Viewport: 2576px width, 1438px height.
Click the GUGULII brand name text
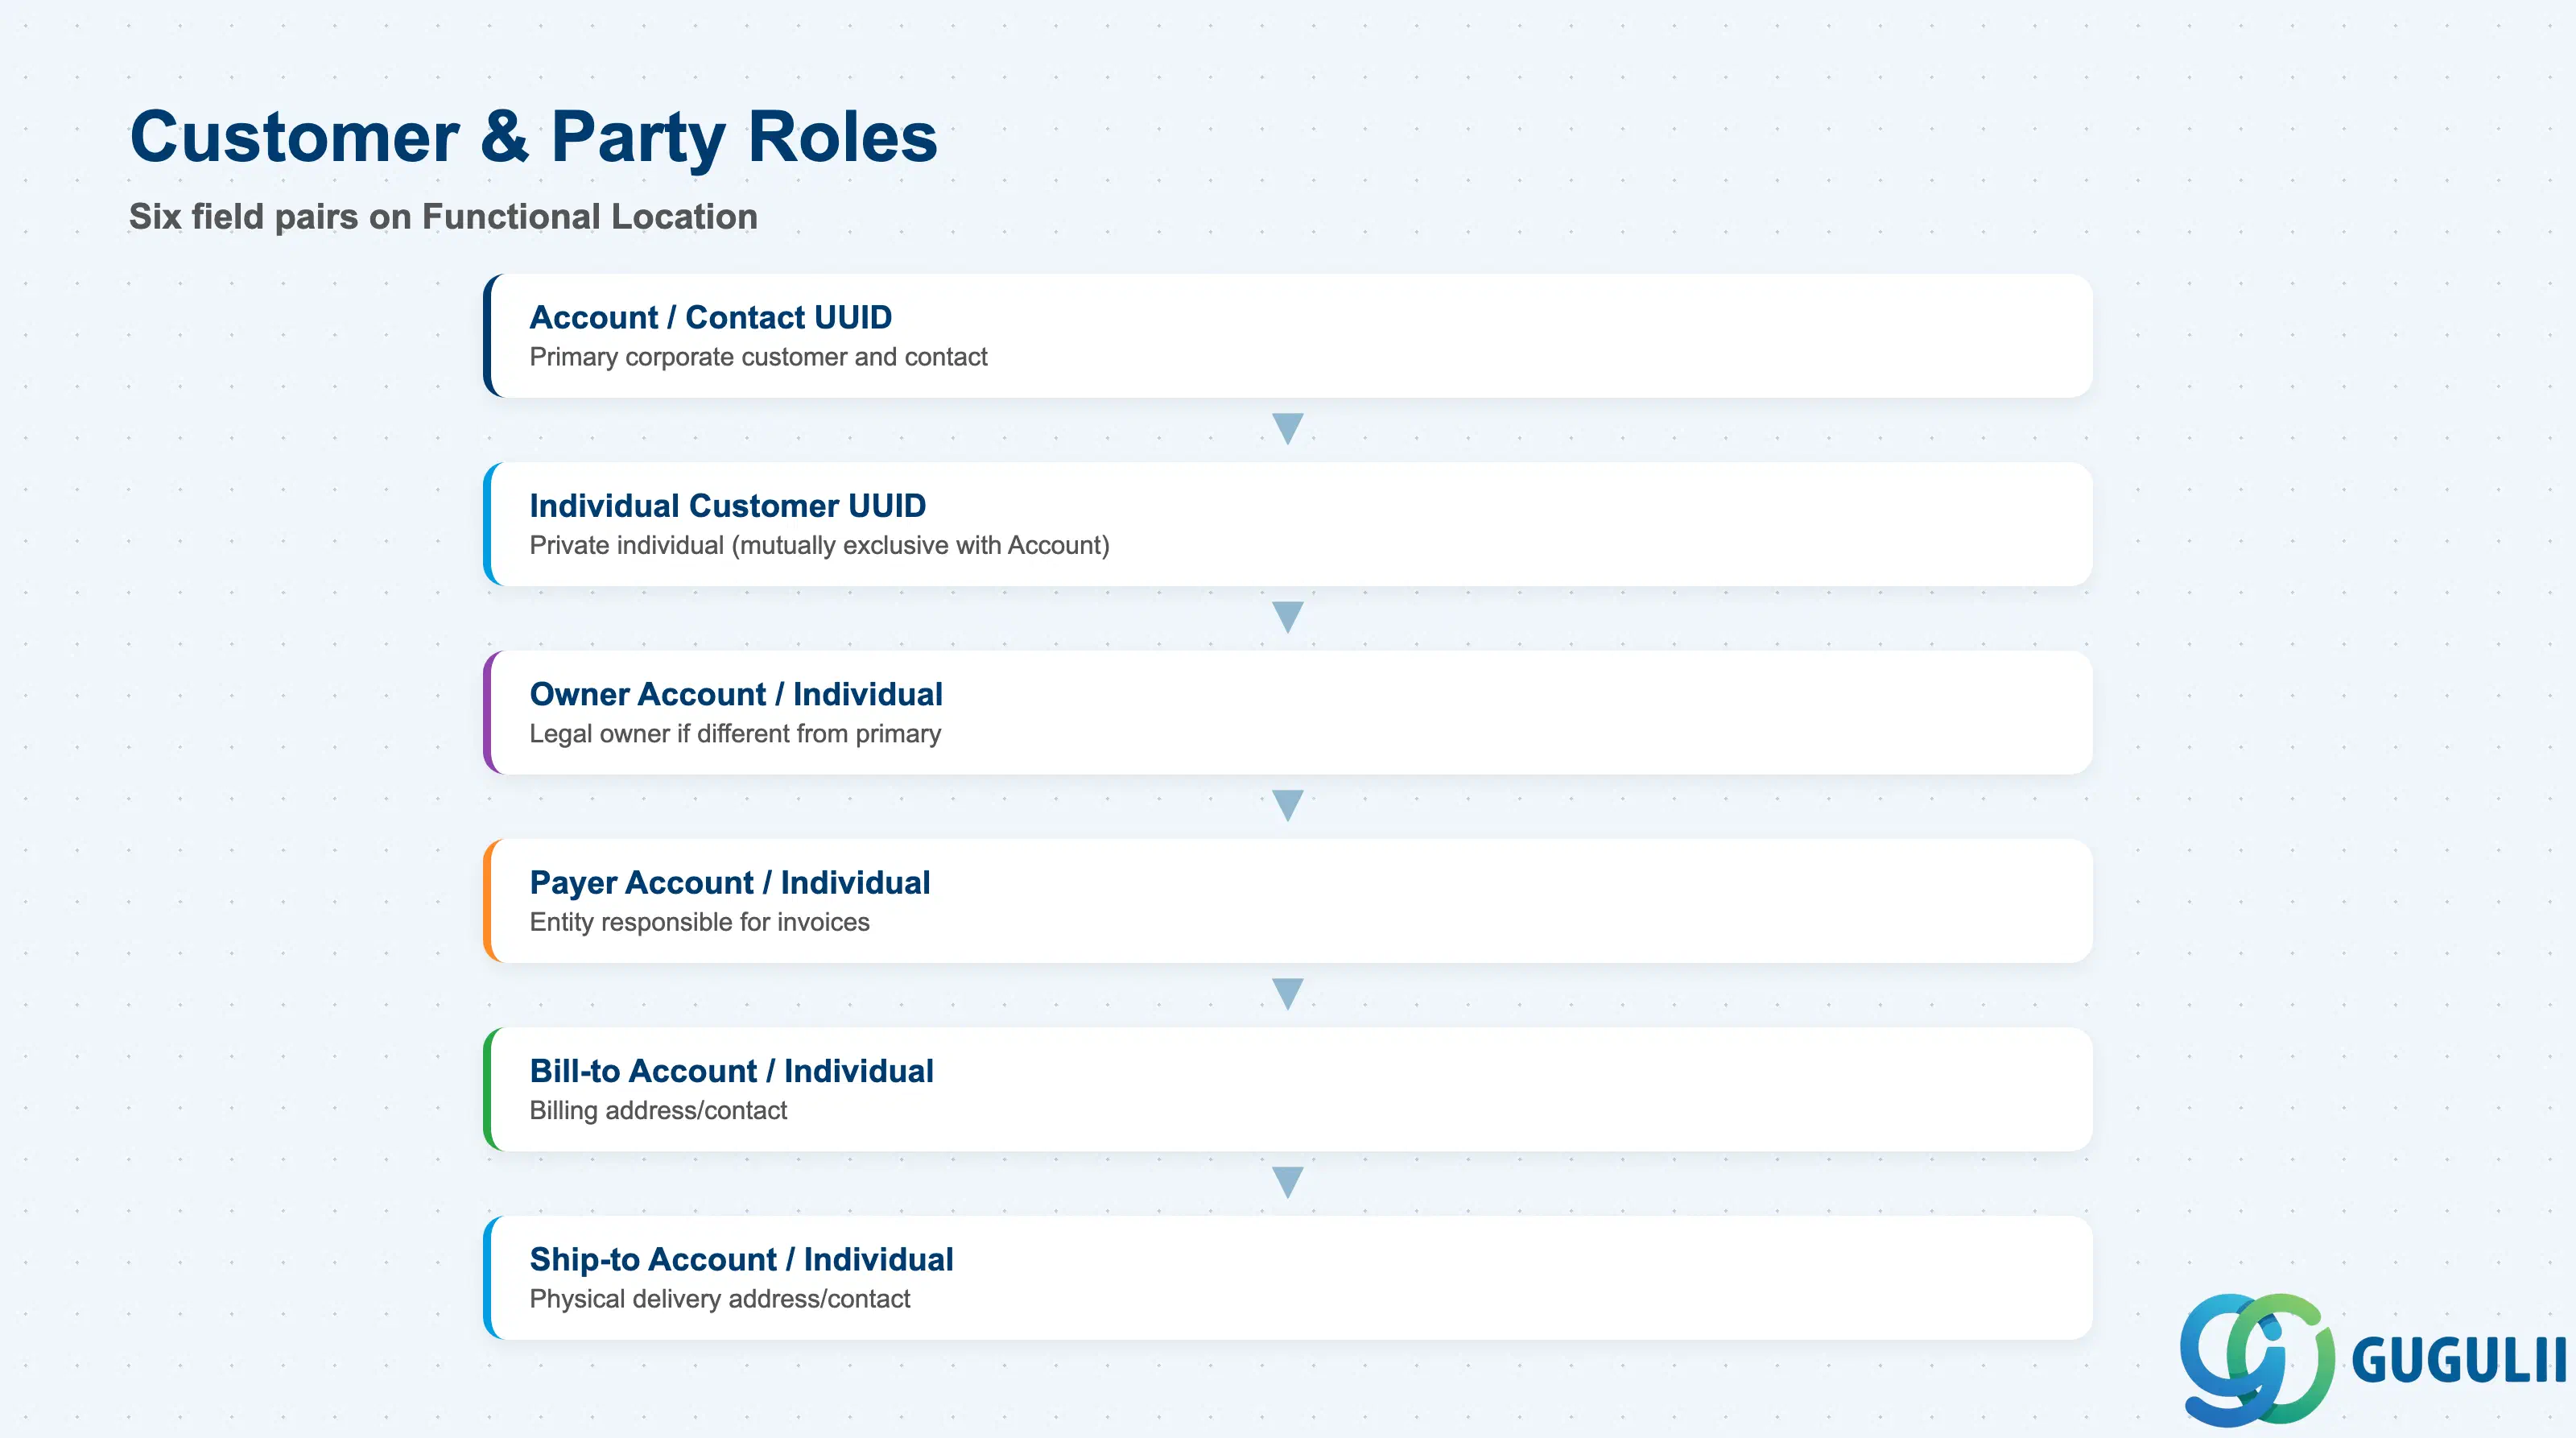2459,1360
